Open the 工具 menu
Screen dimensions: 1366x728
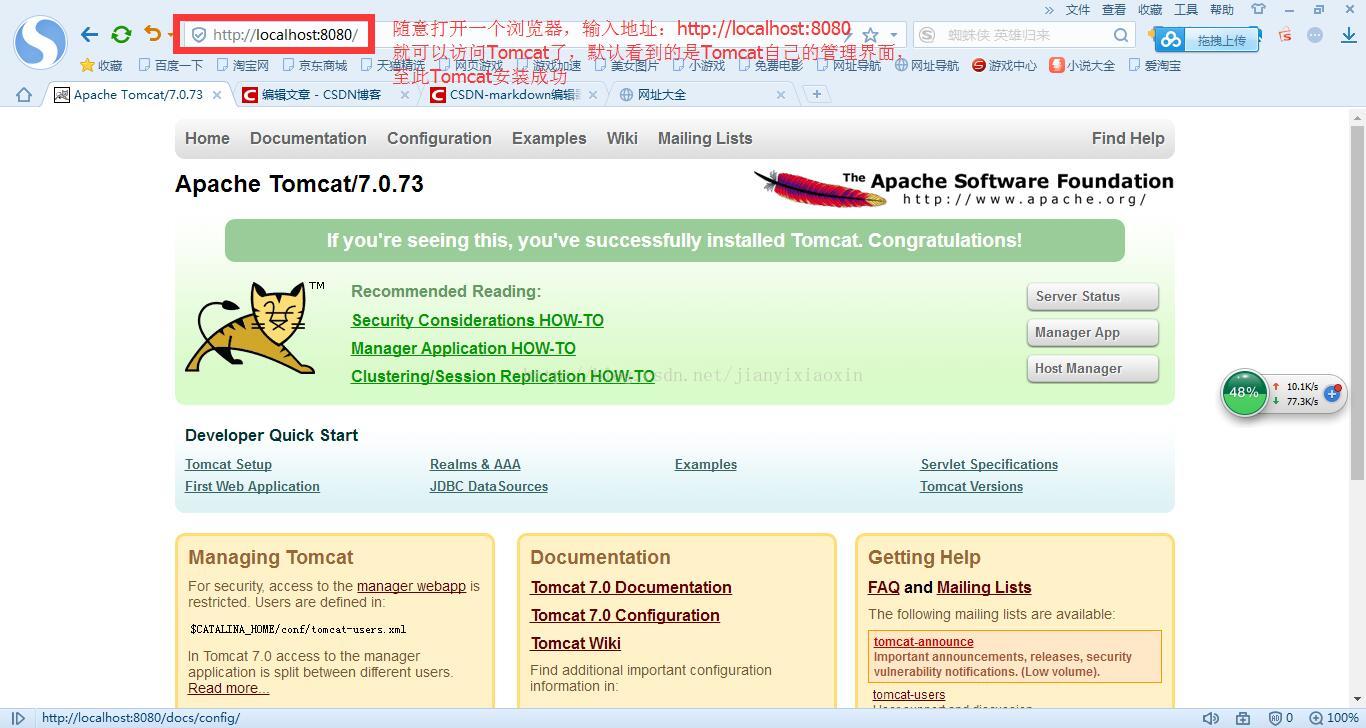[x=1186, y=9]
